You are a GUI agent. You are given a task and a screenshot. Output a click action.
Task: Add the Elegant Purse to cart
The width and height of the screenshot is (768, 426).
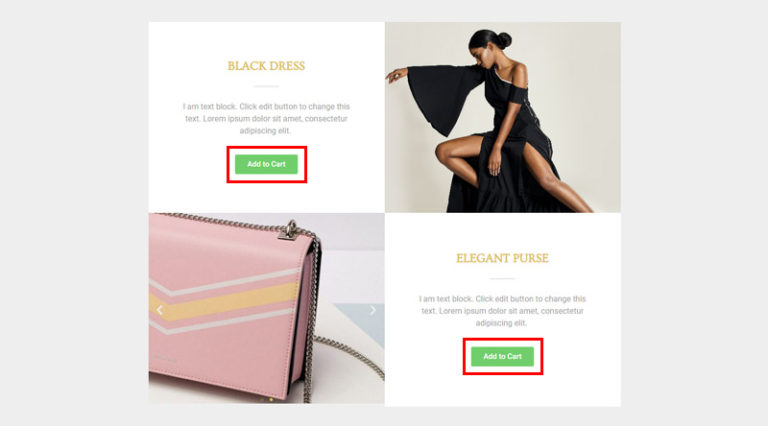[x=503, y=356]
